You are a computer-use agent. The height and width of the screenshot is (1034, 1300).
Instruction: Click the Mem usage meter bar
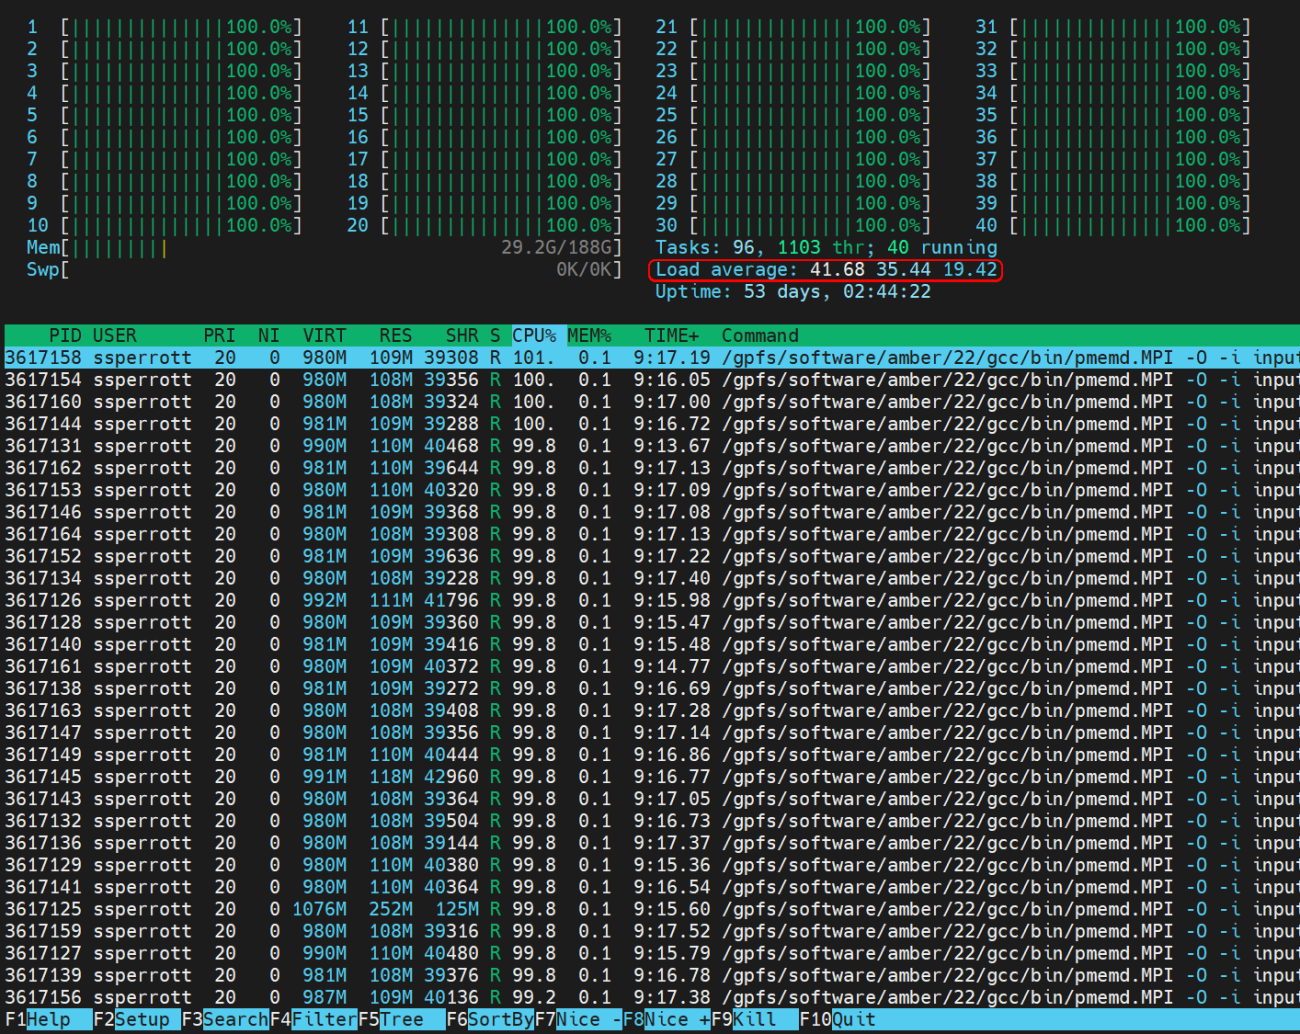324,247
